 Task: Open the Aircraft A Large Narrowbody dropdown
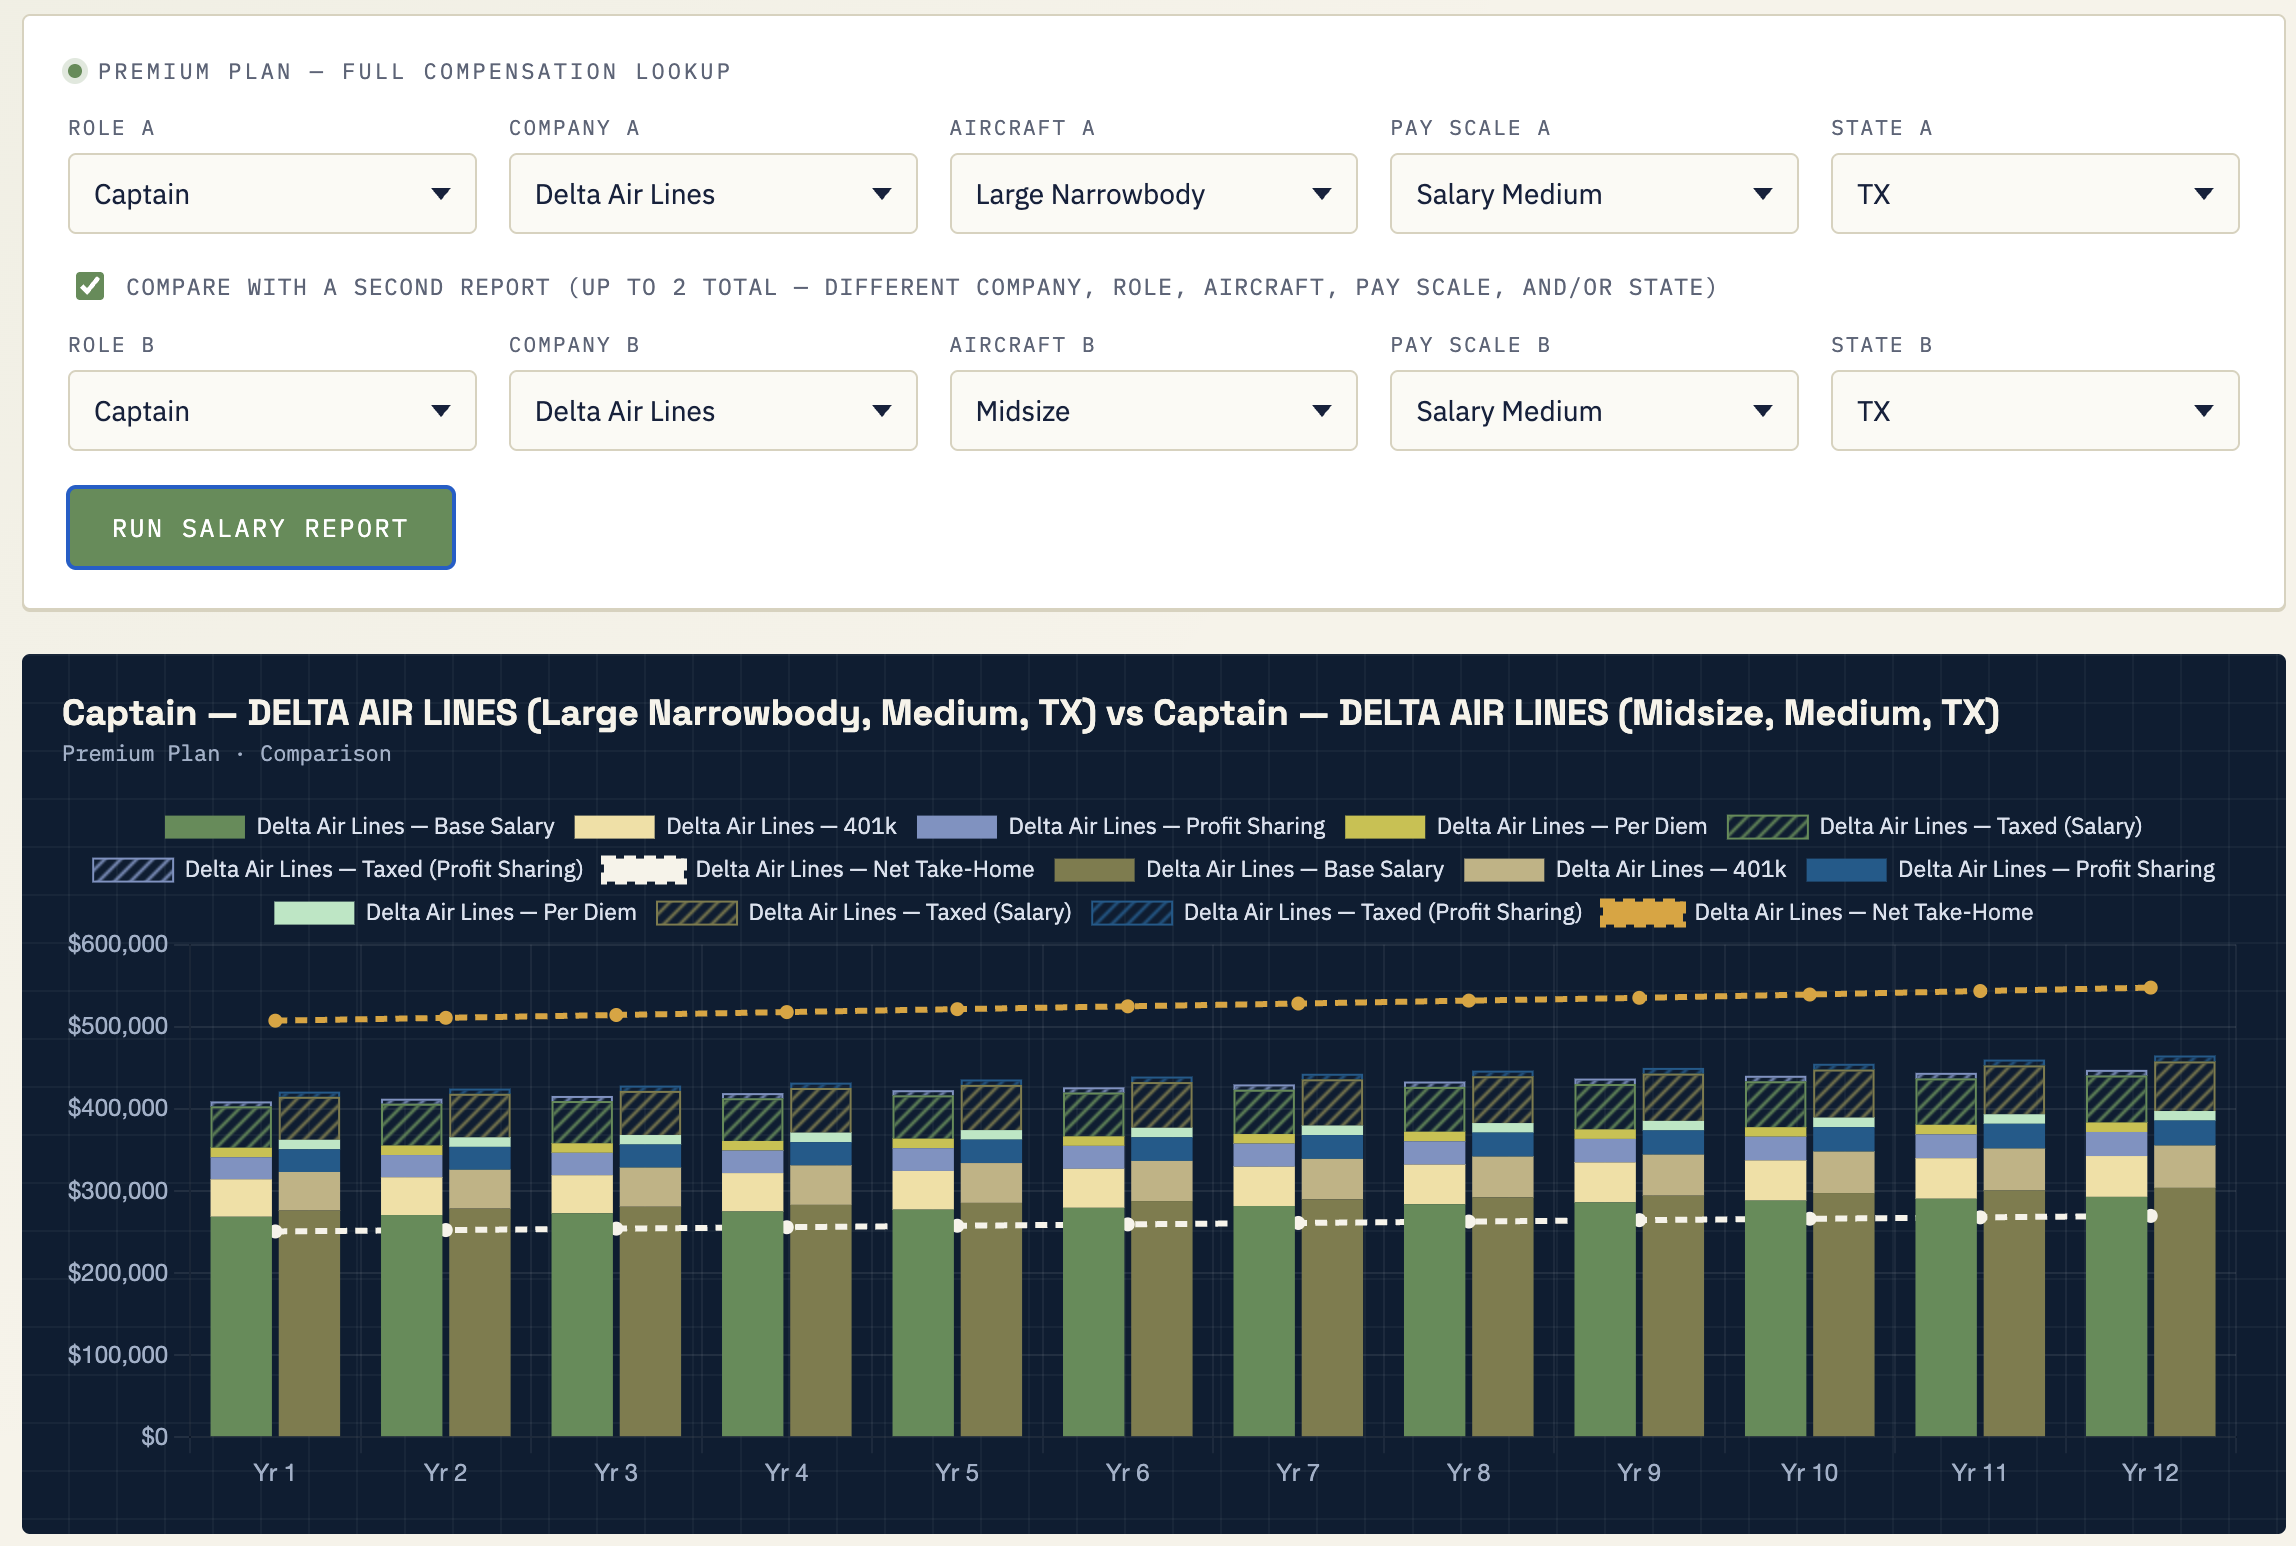(x=1153, y=194)
